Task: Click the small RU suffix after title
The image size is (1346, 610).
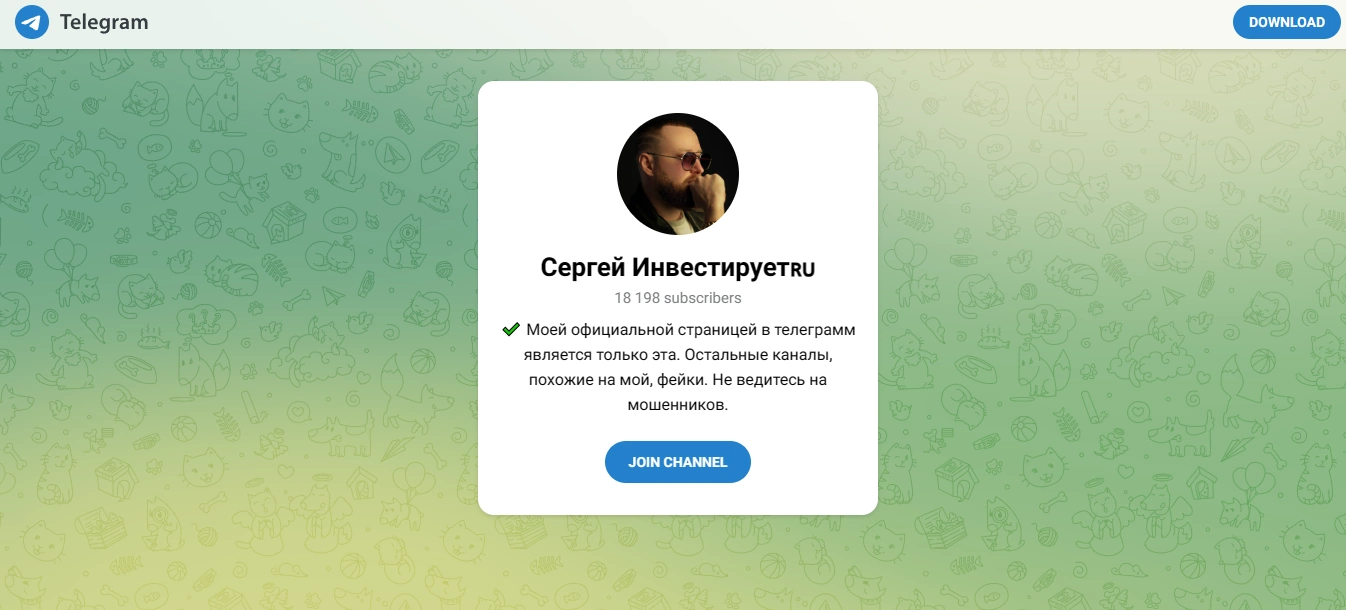Action: point(803,269)
